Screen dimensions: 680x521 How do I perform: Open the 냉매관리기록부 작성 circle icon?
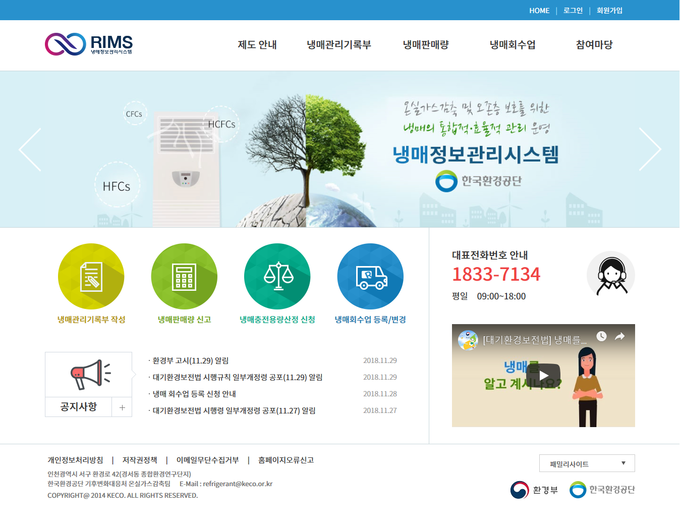[91, 276]
